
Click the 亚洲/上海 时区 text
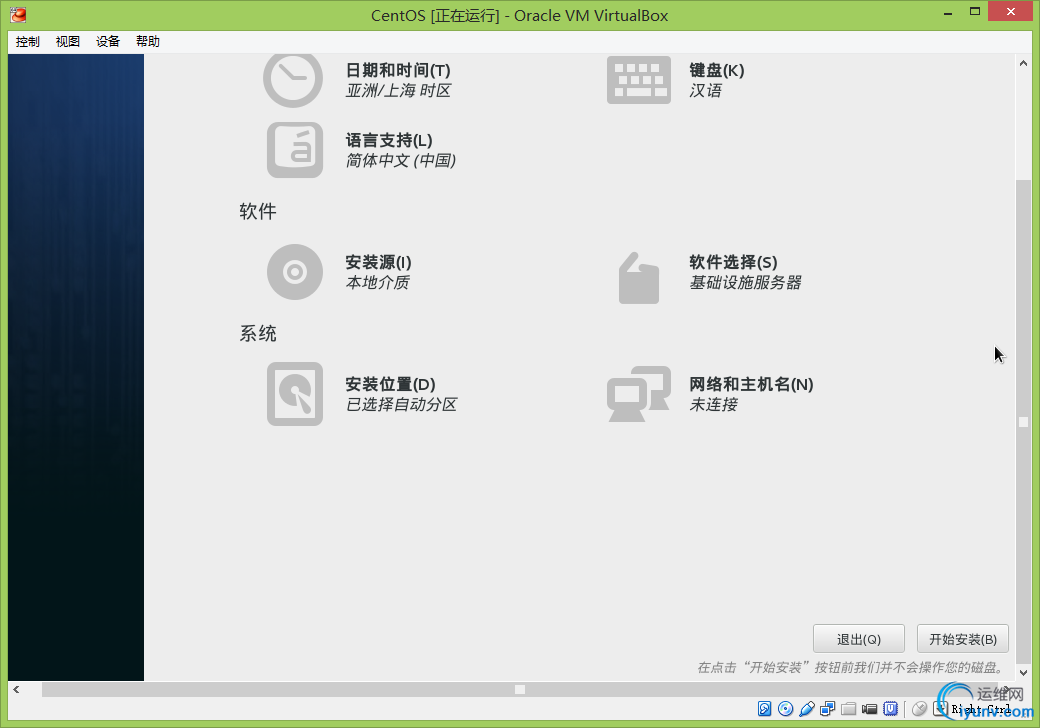point(399,91)
